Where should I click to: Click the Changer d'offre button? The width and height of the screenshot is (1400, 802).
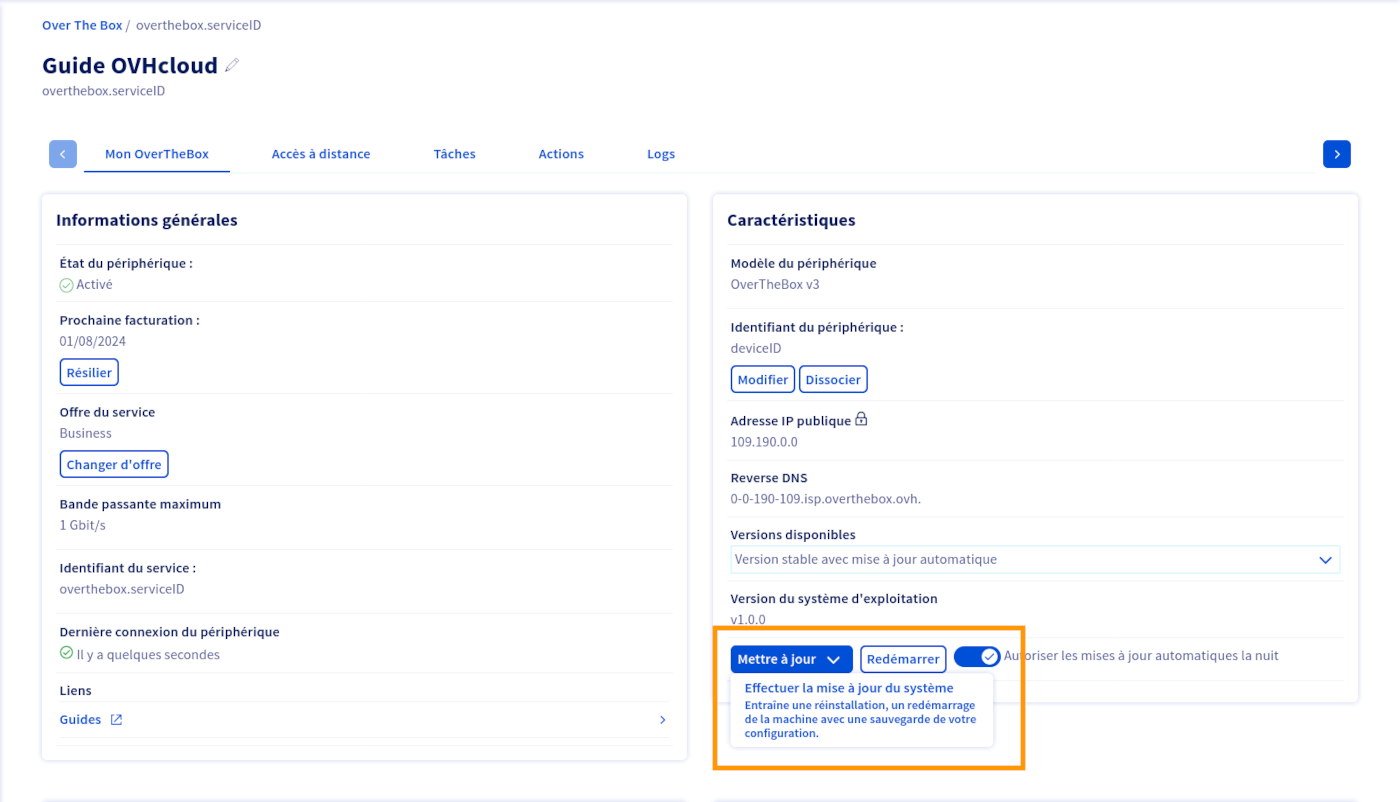(x=114, y=465)
